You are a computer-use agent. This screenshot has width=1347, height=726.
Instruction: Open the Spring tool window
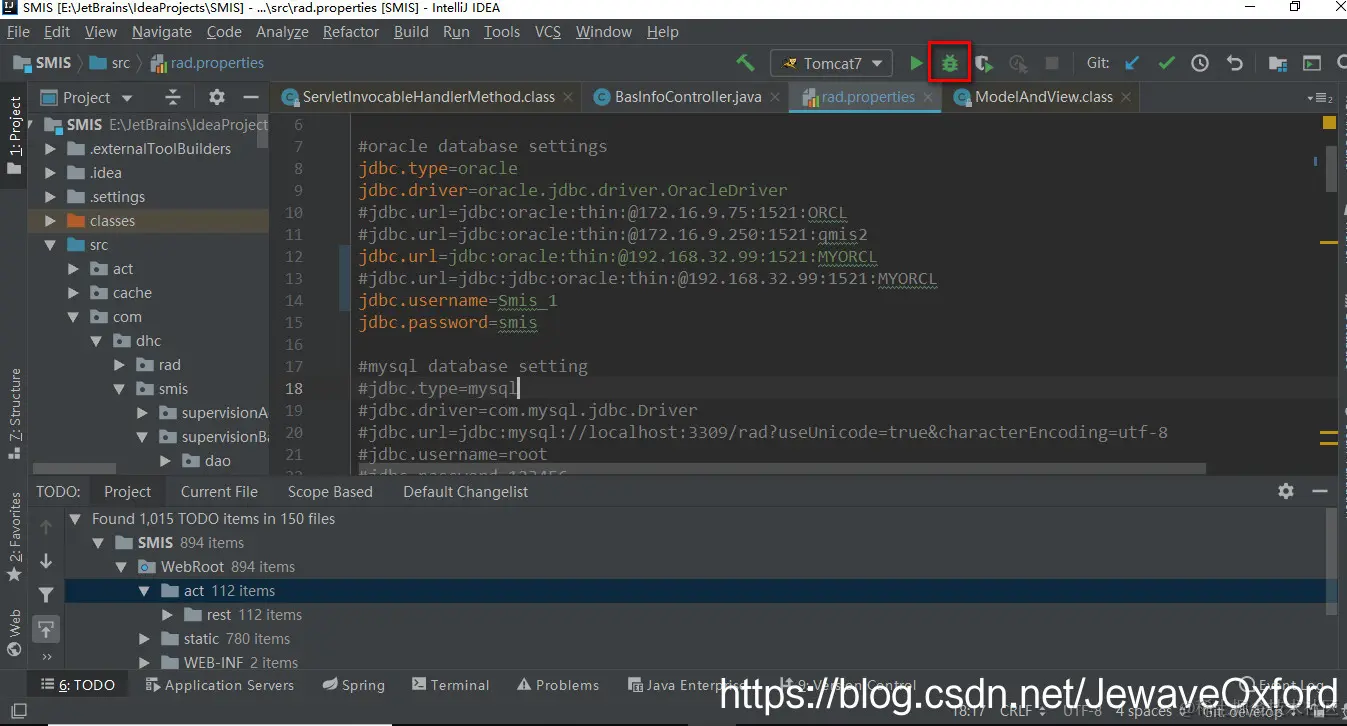click(353, 685)
